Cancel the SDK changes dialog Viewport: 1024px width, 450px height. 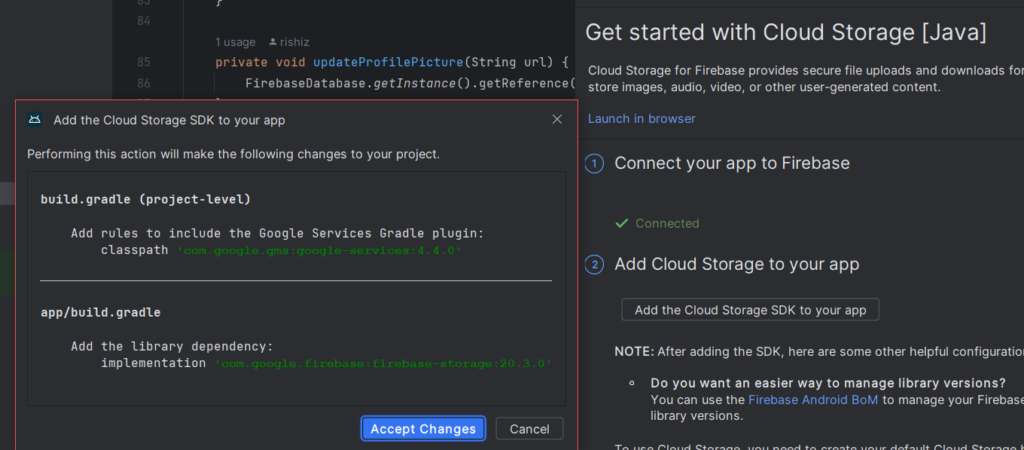click(529, 428)
